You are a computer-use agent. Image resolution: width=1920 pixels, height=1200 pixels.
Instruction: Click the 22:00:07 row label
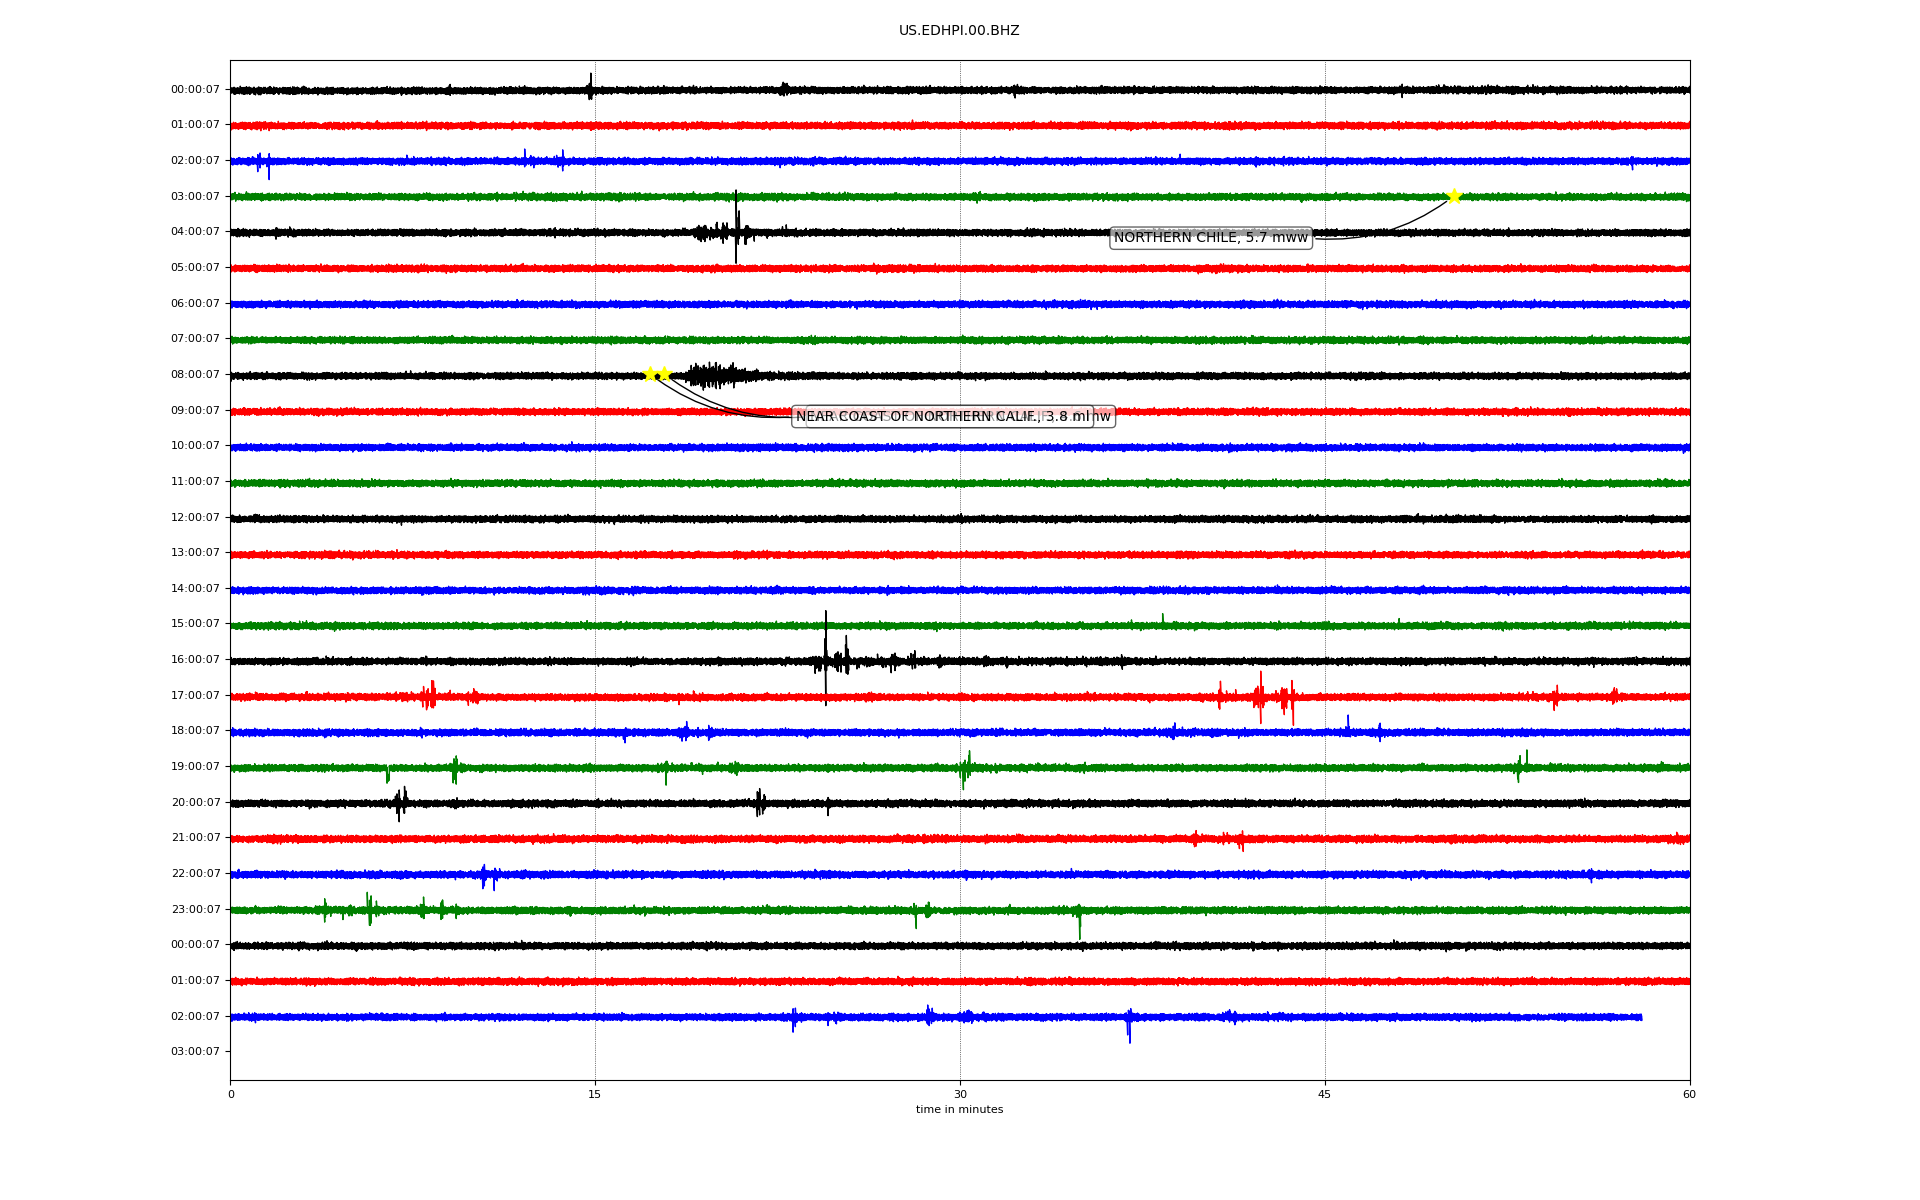pos(195,874)
